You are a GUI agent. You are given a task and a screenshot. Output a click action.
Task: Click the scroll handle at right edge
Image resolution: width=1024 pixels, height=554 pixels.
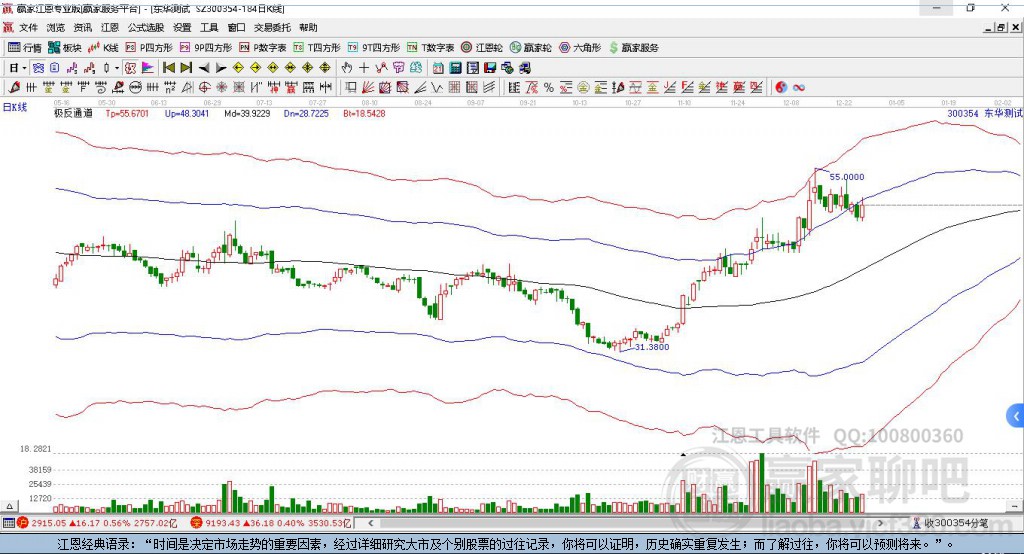1017,414
